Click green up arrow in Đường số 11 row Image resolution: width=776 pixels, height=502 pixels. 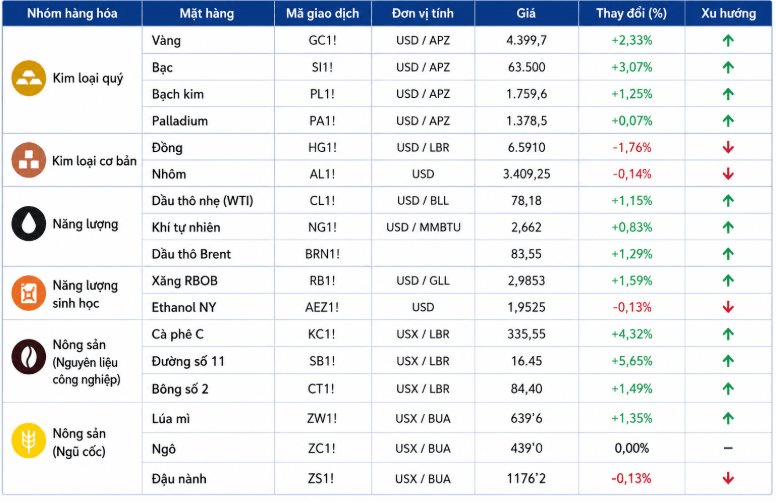coord(728,361)
